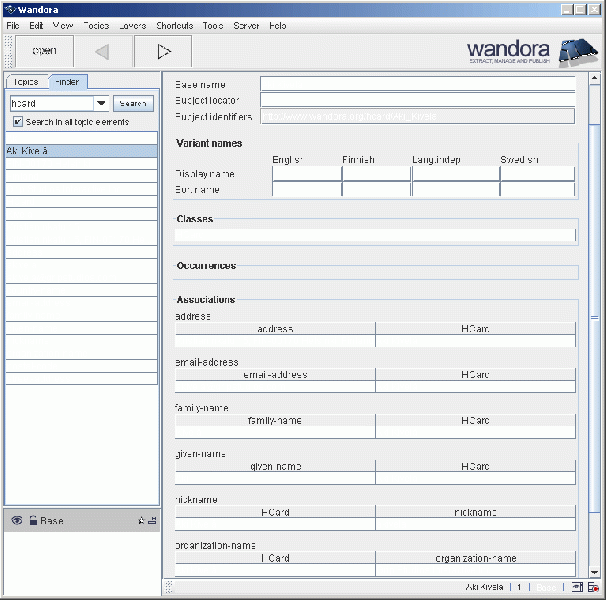Toggle Base layer visibility eye icon

pos(17,520)
